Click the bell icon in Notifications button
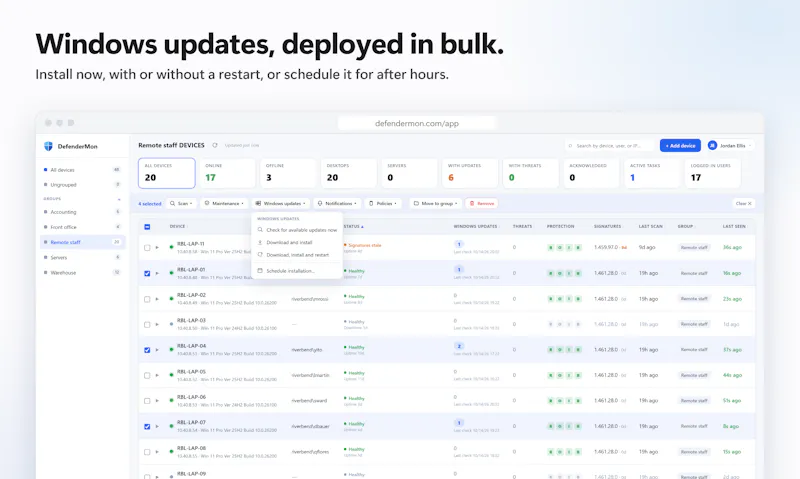The height and width of the screenshot is (479, 800). point(320,203)
